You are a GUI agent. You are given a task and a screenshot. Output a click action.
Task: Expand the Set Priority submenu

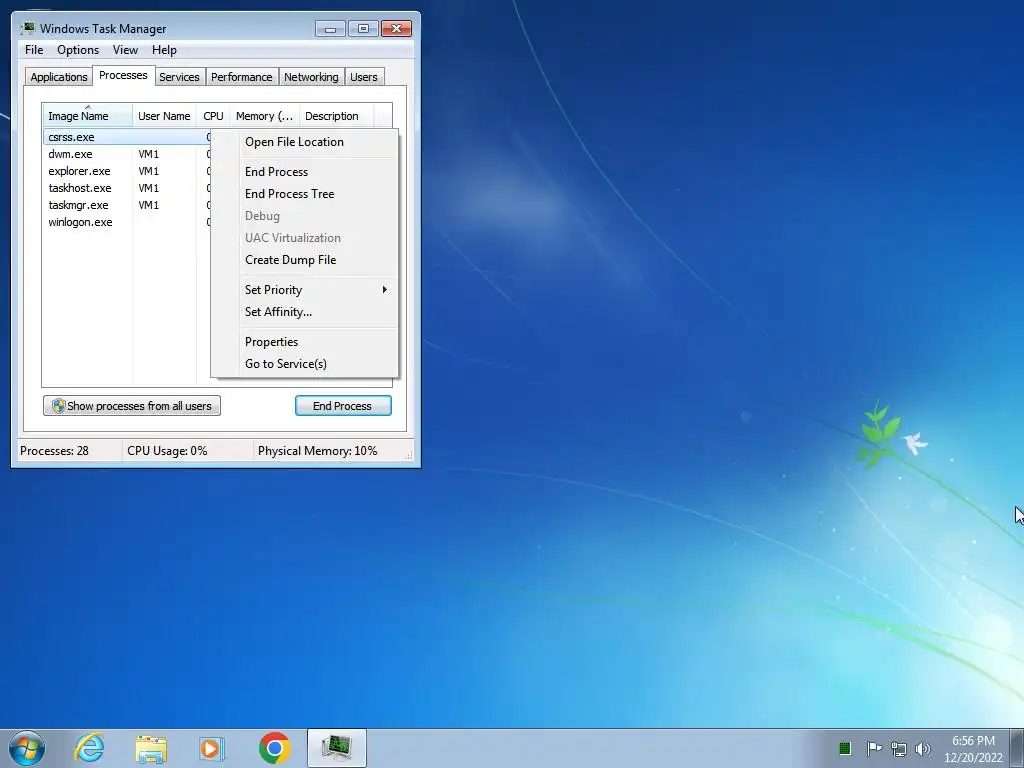pyautogui.click(x=304, y=290)
